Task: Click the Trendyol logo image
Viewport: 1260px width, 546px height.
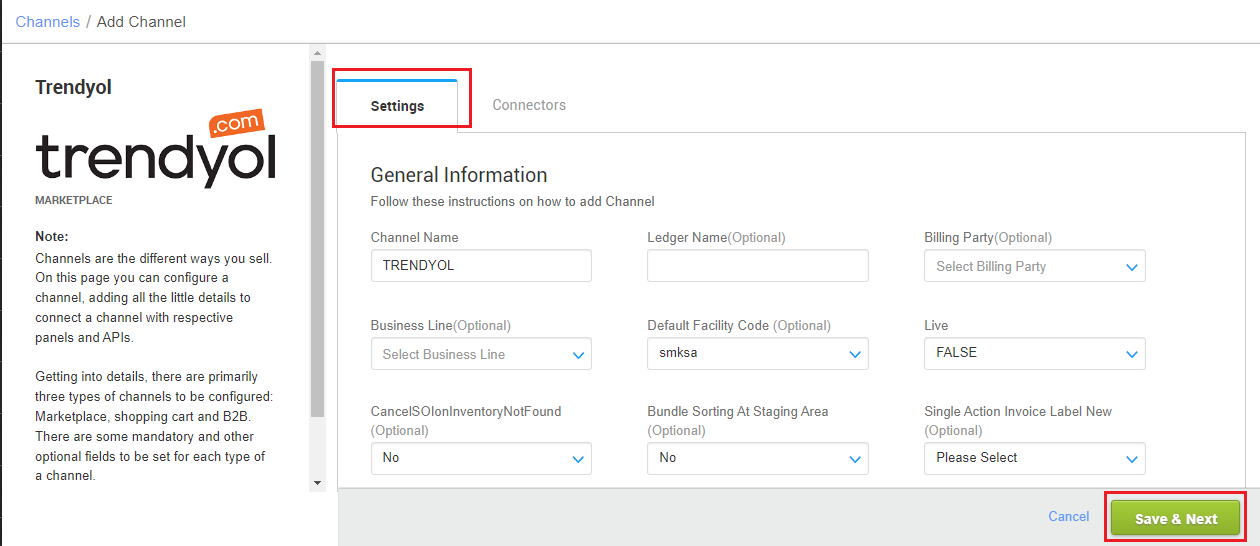Action: click(155, 149)
